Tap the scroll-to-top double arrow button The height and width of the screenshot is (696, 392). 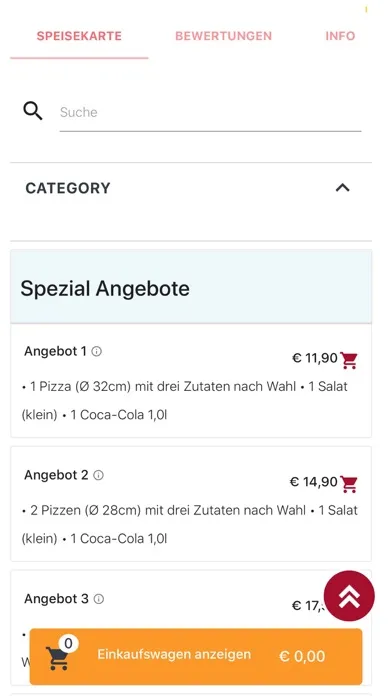[349, 596]
